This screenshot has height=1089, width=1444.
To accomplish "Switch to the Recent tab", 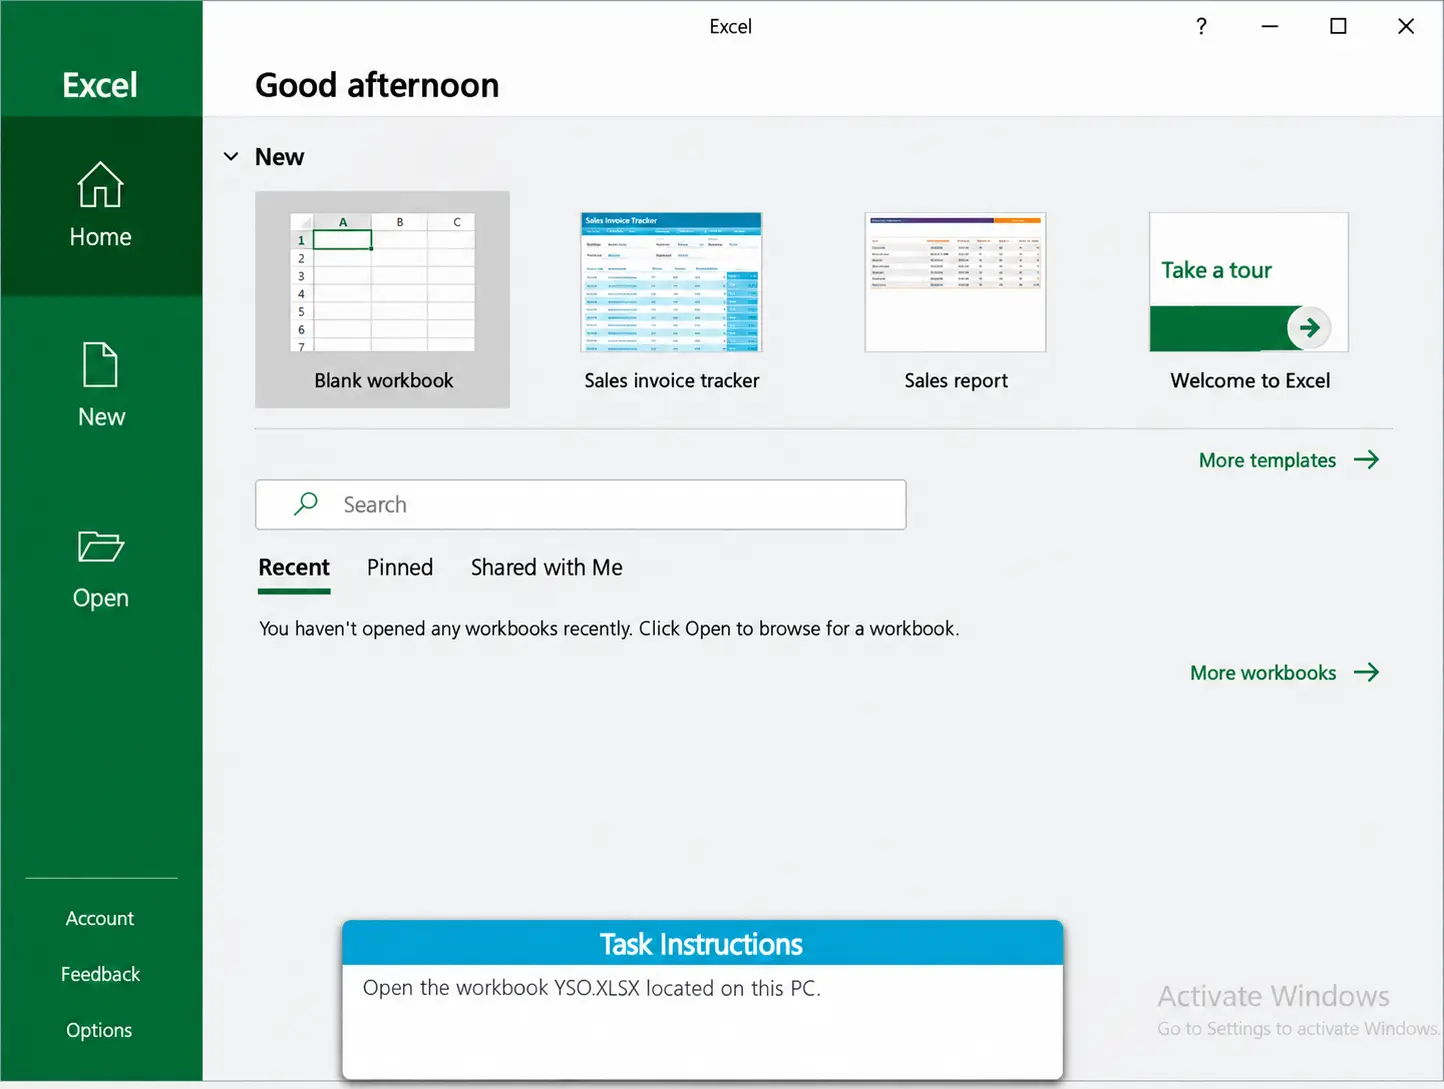I will [294, 568].
